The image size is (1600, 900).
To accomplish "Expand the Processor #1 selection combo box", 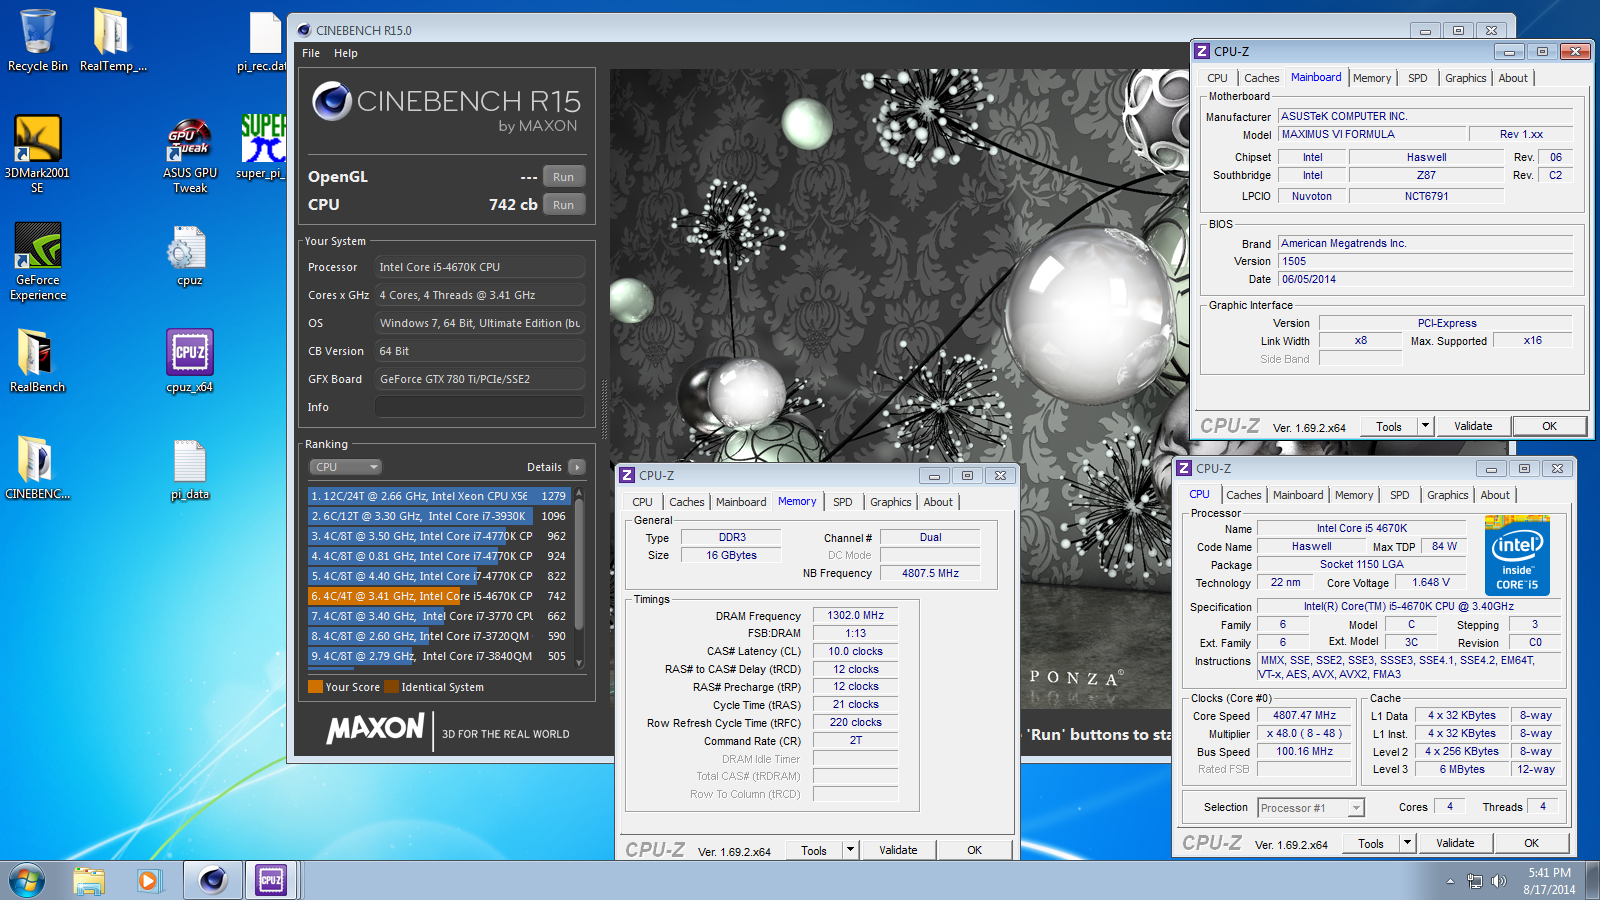I will point(1311,808).
